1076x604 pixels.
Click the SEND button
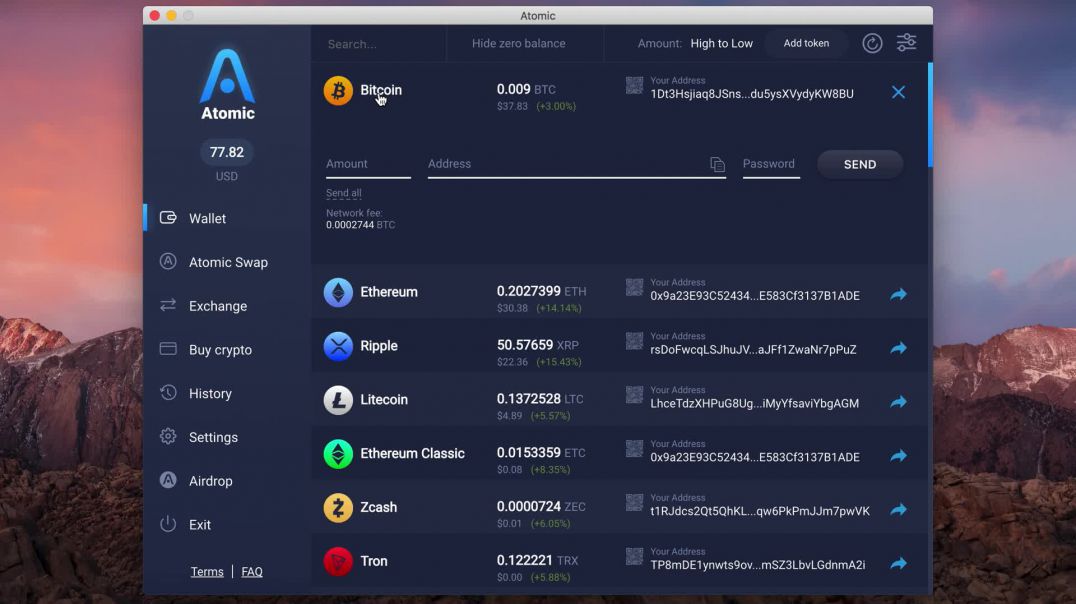[x=860, y=164]
